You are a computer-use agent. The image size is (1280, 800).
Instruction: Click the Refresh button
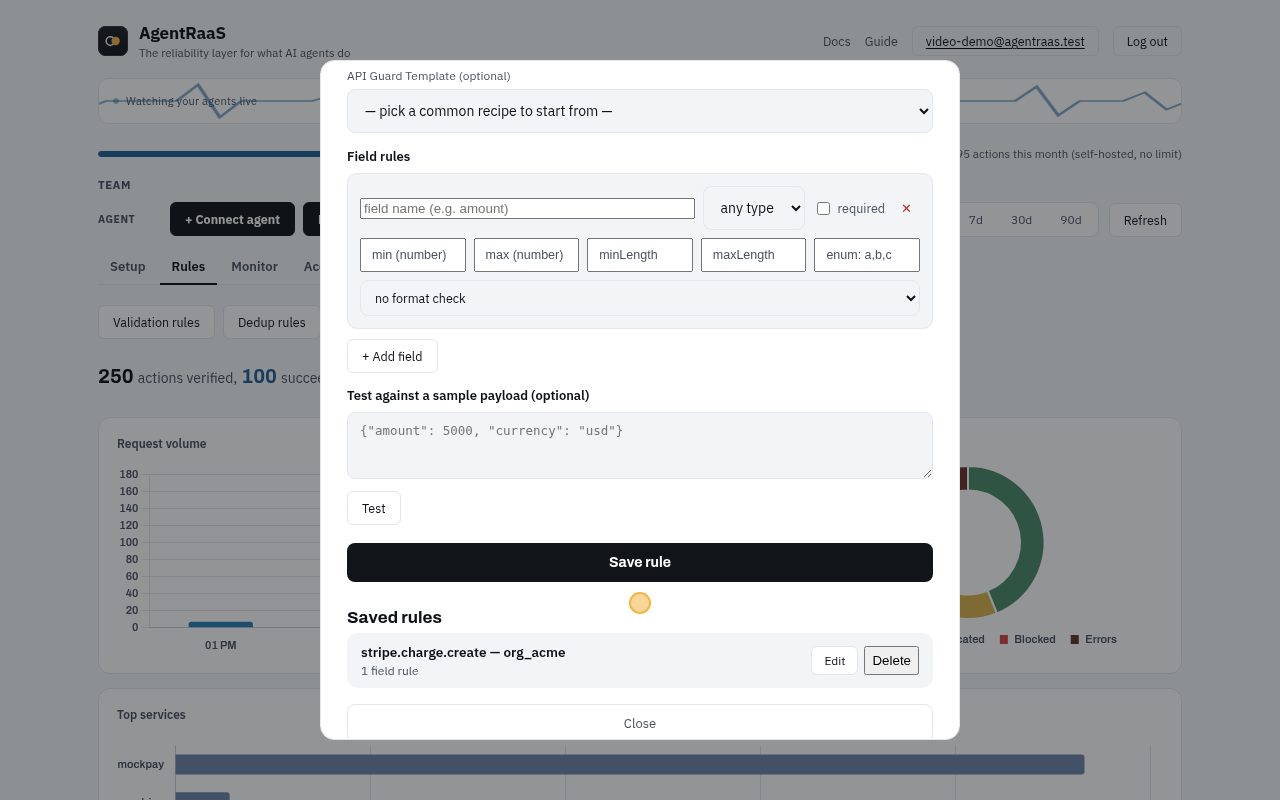1145,220
